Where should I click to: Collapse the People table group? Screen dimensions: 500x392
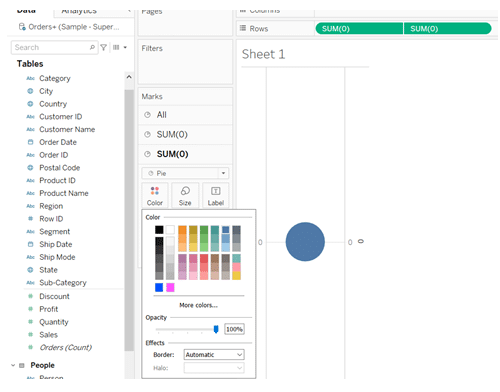[13, 365]
